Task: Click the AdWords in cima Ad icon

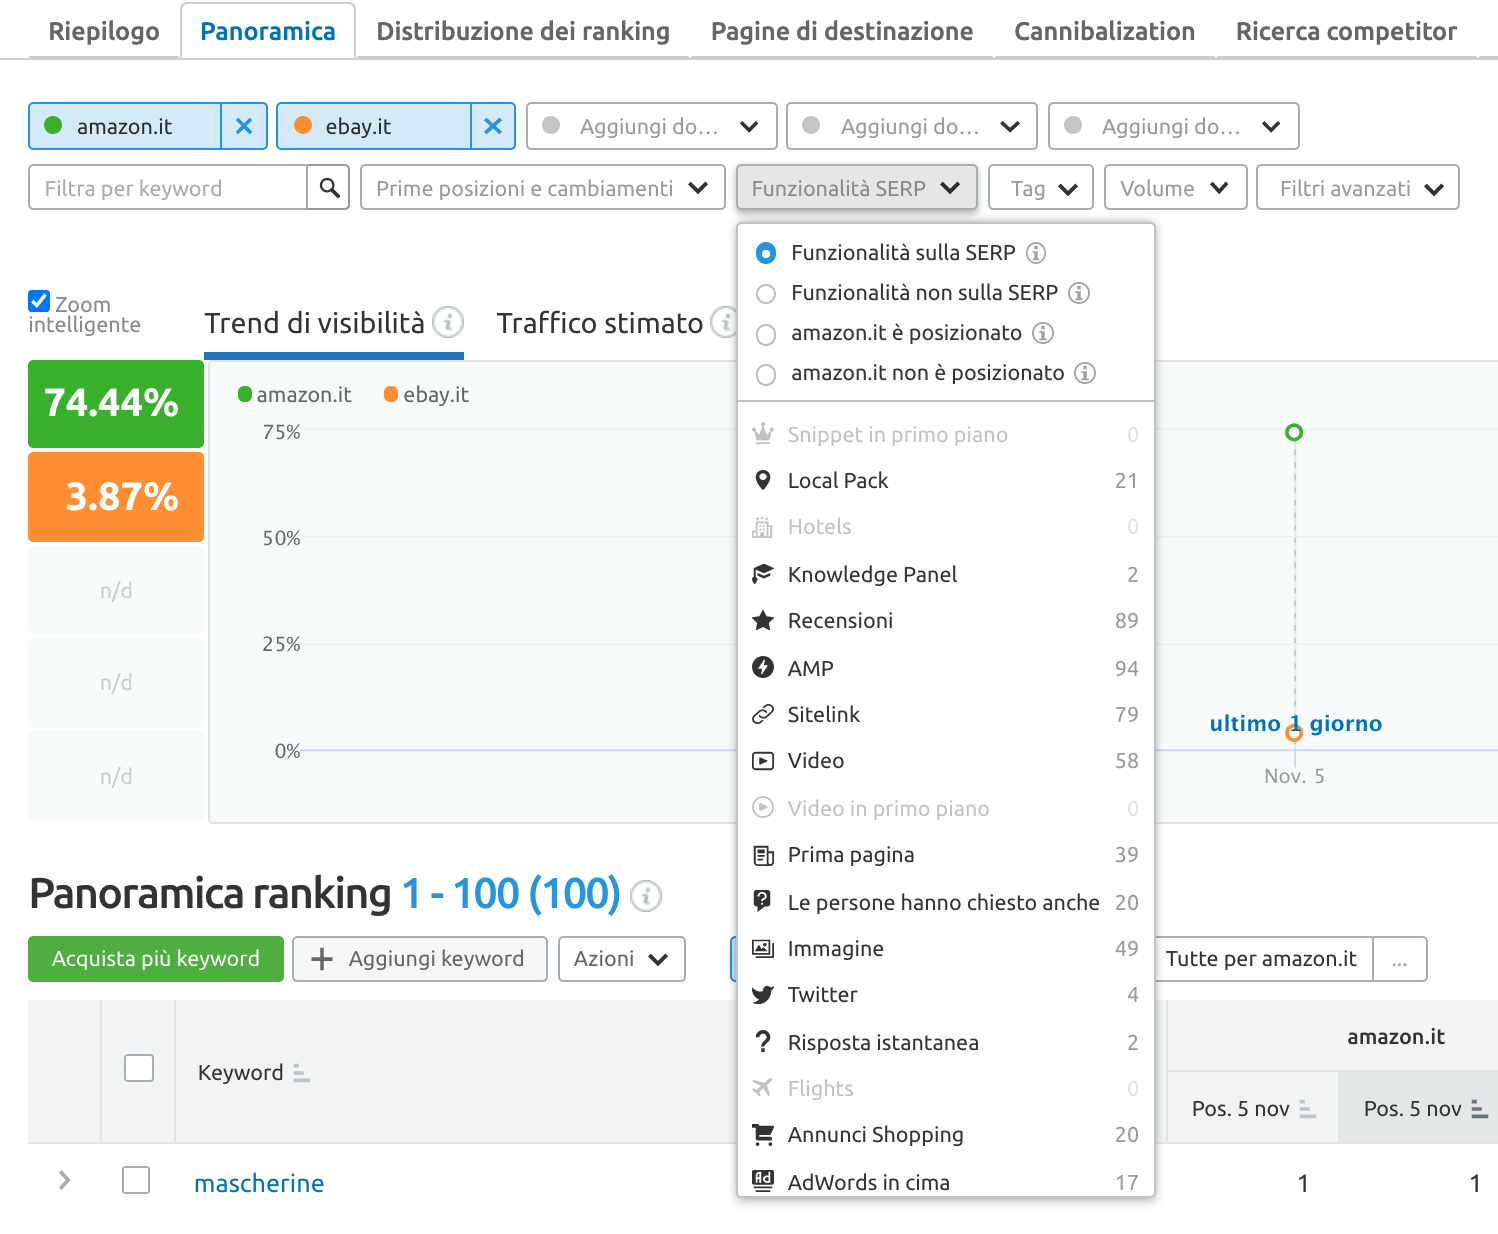Action: [763, 1180]
